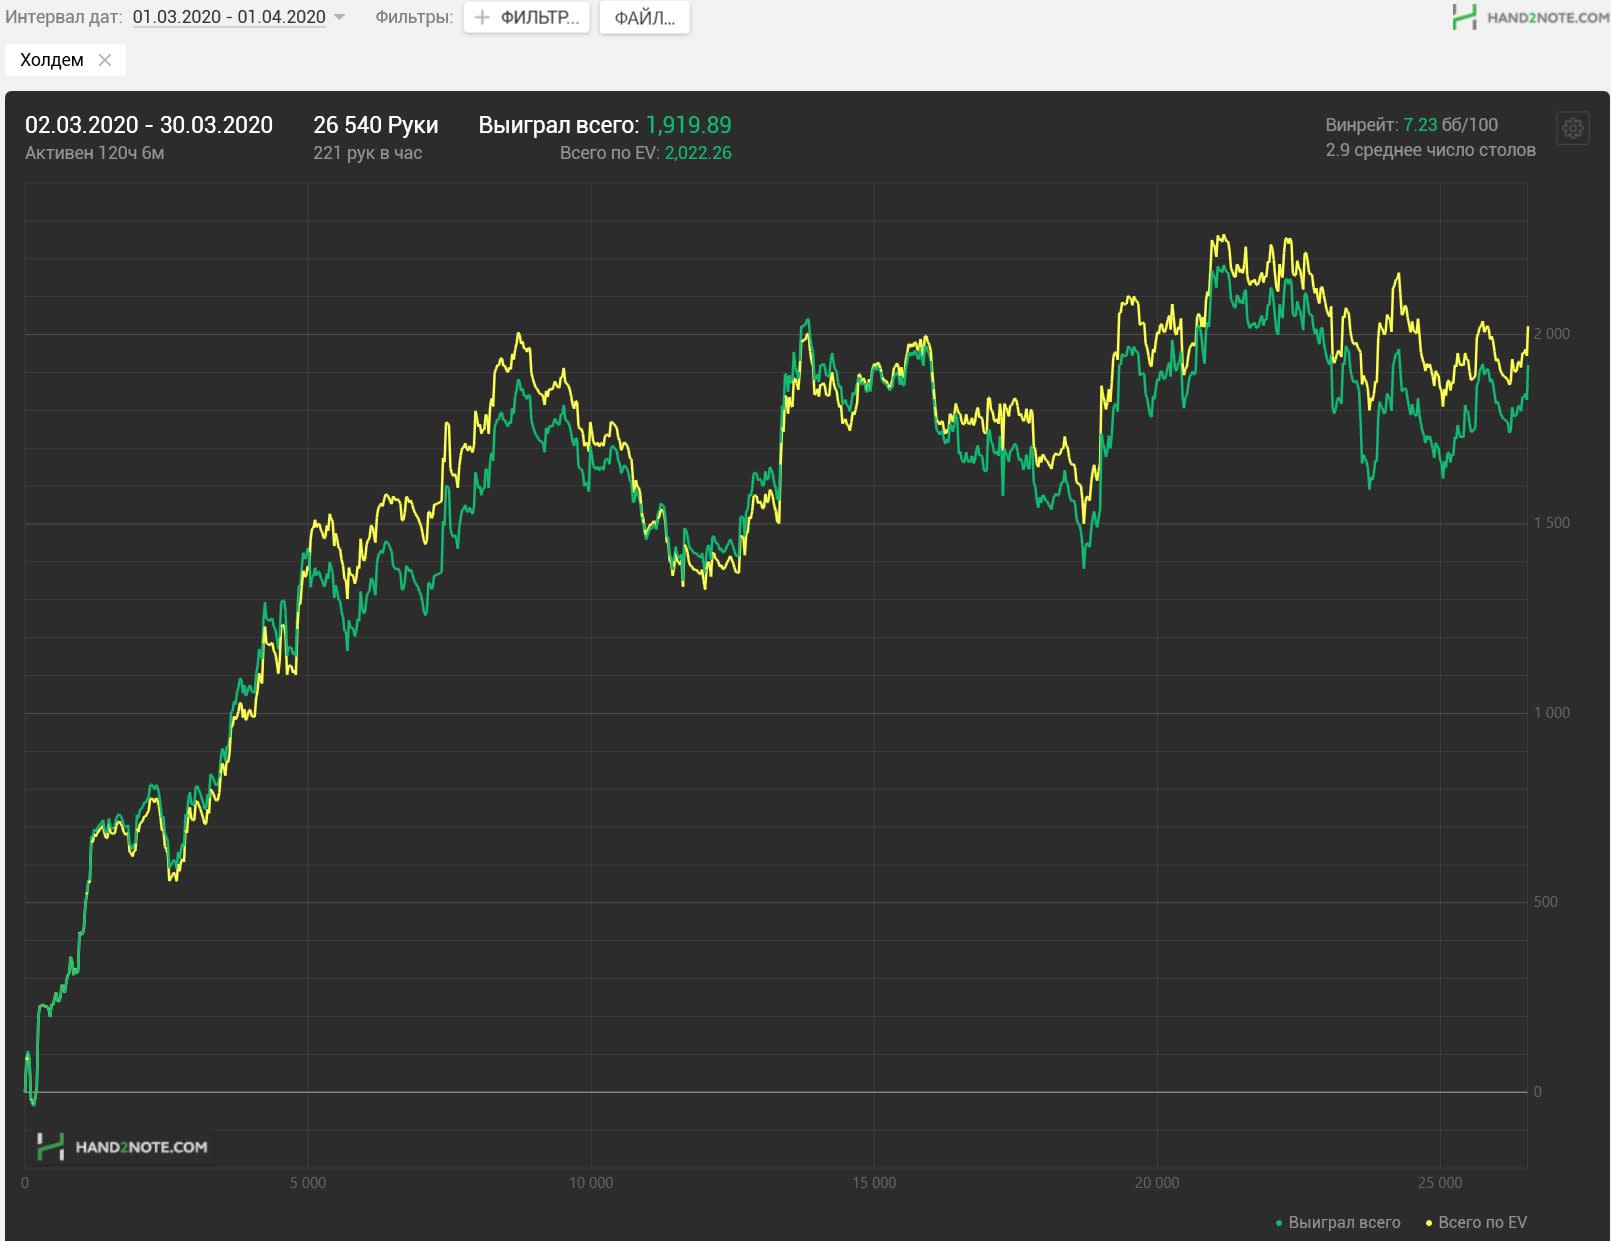Image resolution: width=1611 pixels, height=1241 pixels.
Task: Click the 26 540 Руки hands count
Action: tap(376, 125)
